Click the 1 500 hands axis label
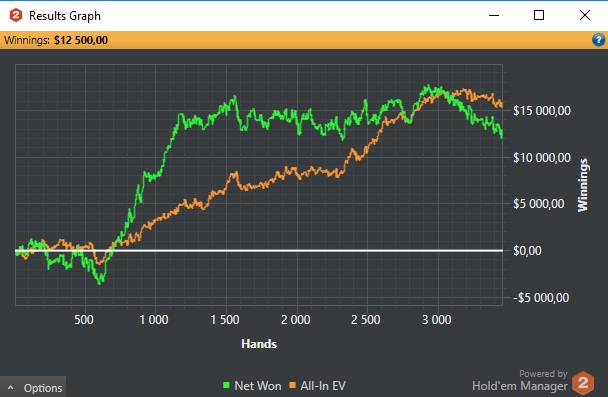This screenshot has width=608, height=397. tap(225, 319)
